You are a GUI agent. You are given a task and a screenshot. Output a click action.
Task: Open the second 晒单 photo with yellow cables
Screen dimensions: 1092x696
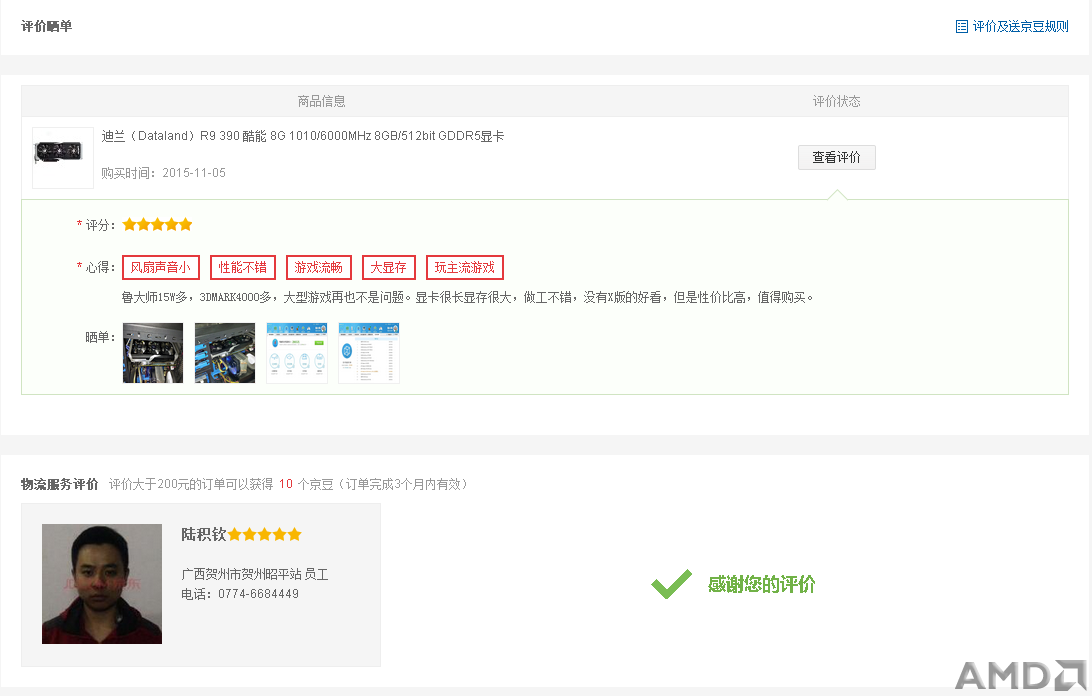coord(225,353)
